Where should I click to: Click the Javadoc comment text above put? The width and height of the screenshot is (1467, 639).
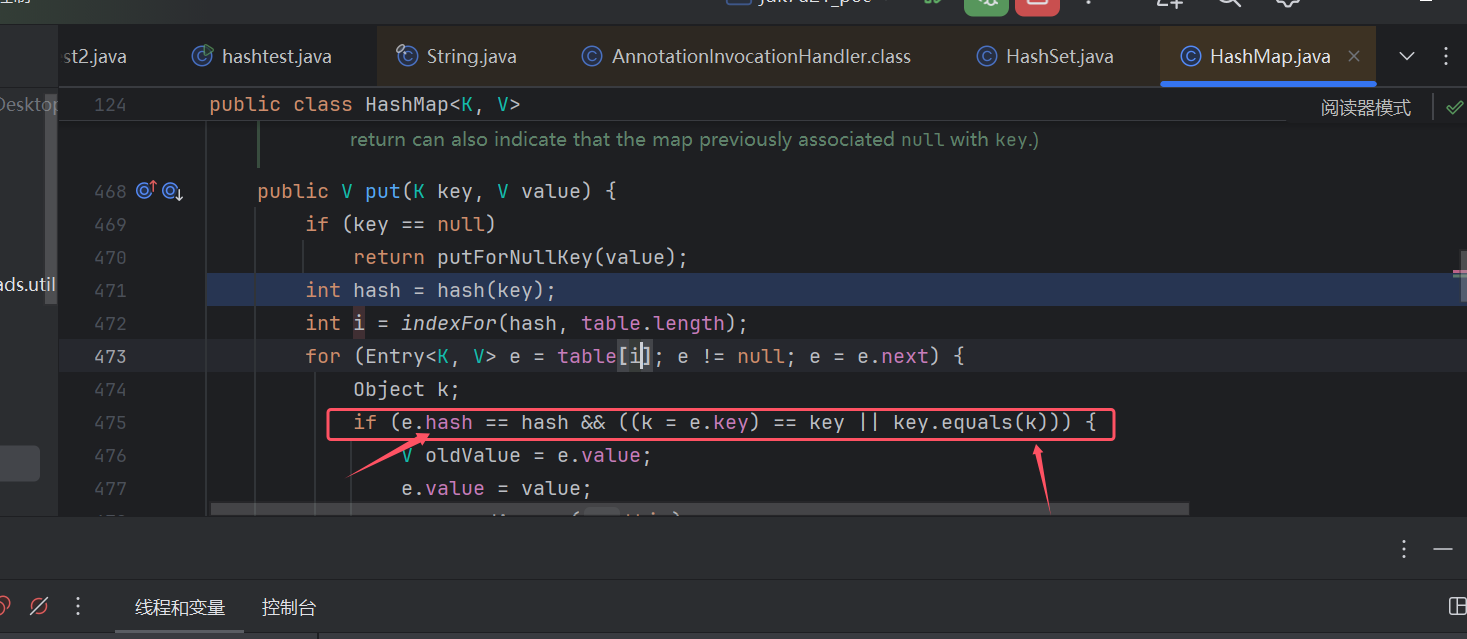point(694,140)
